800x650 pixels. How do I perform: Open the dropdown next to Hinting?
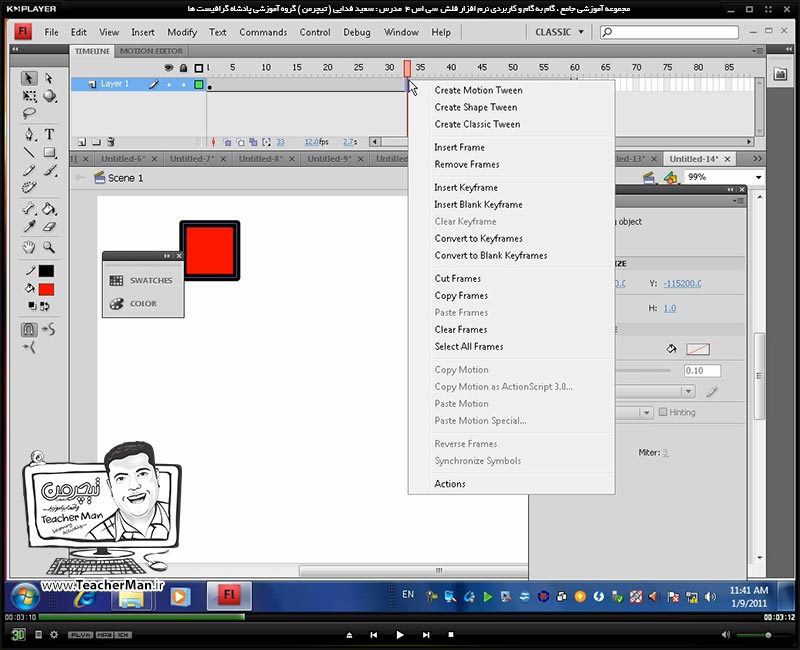click(646, 412)
